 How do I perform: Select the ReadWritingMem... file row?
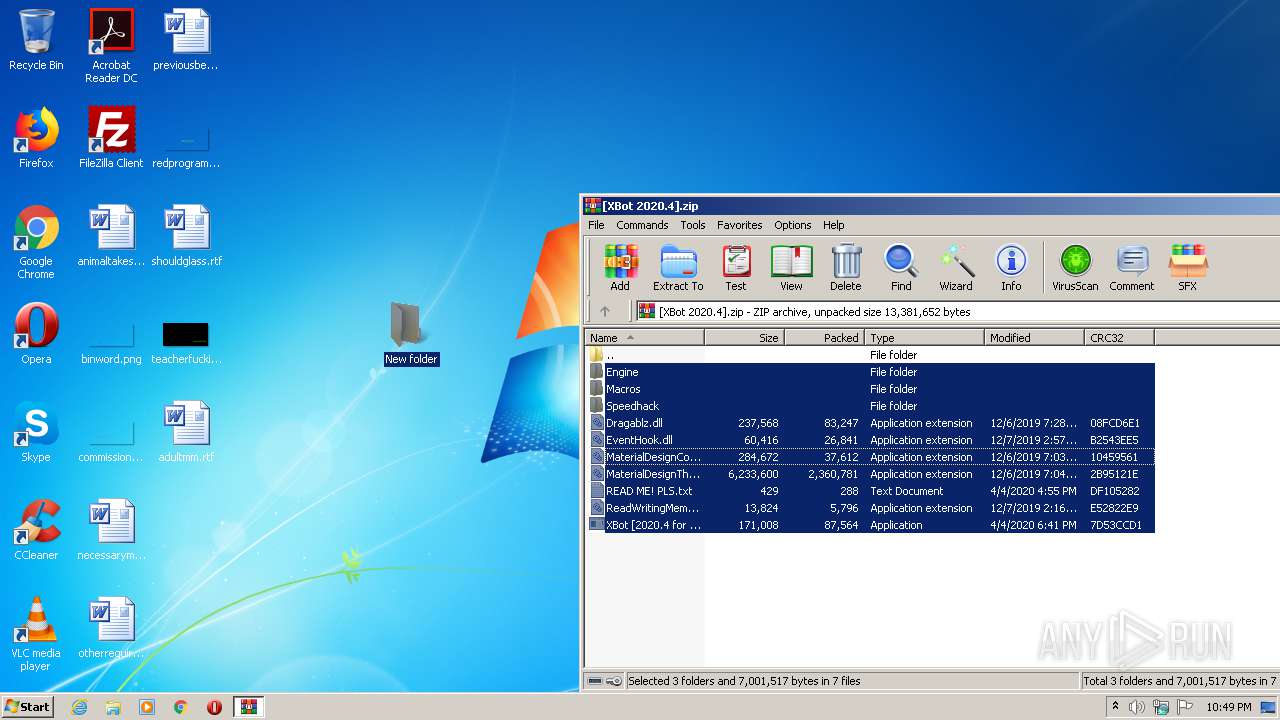(x=870, y=508)
